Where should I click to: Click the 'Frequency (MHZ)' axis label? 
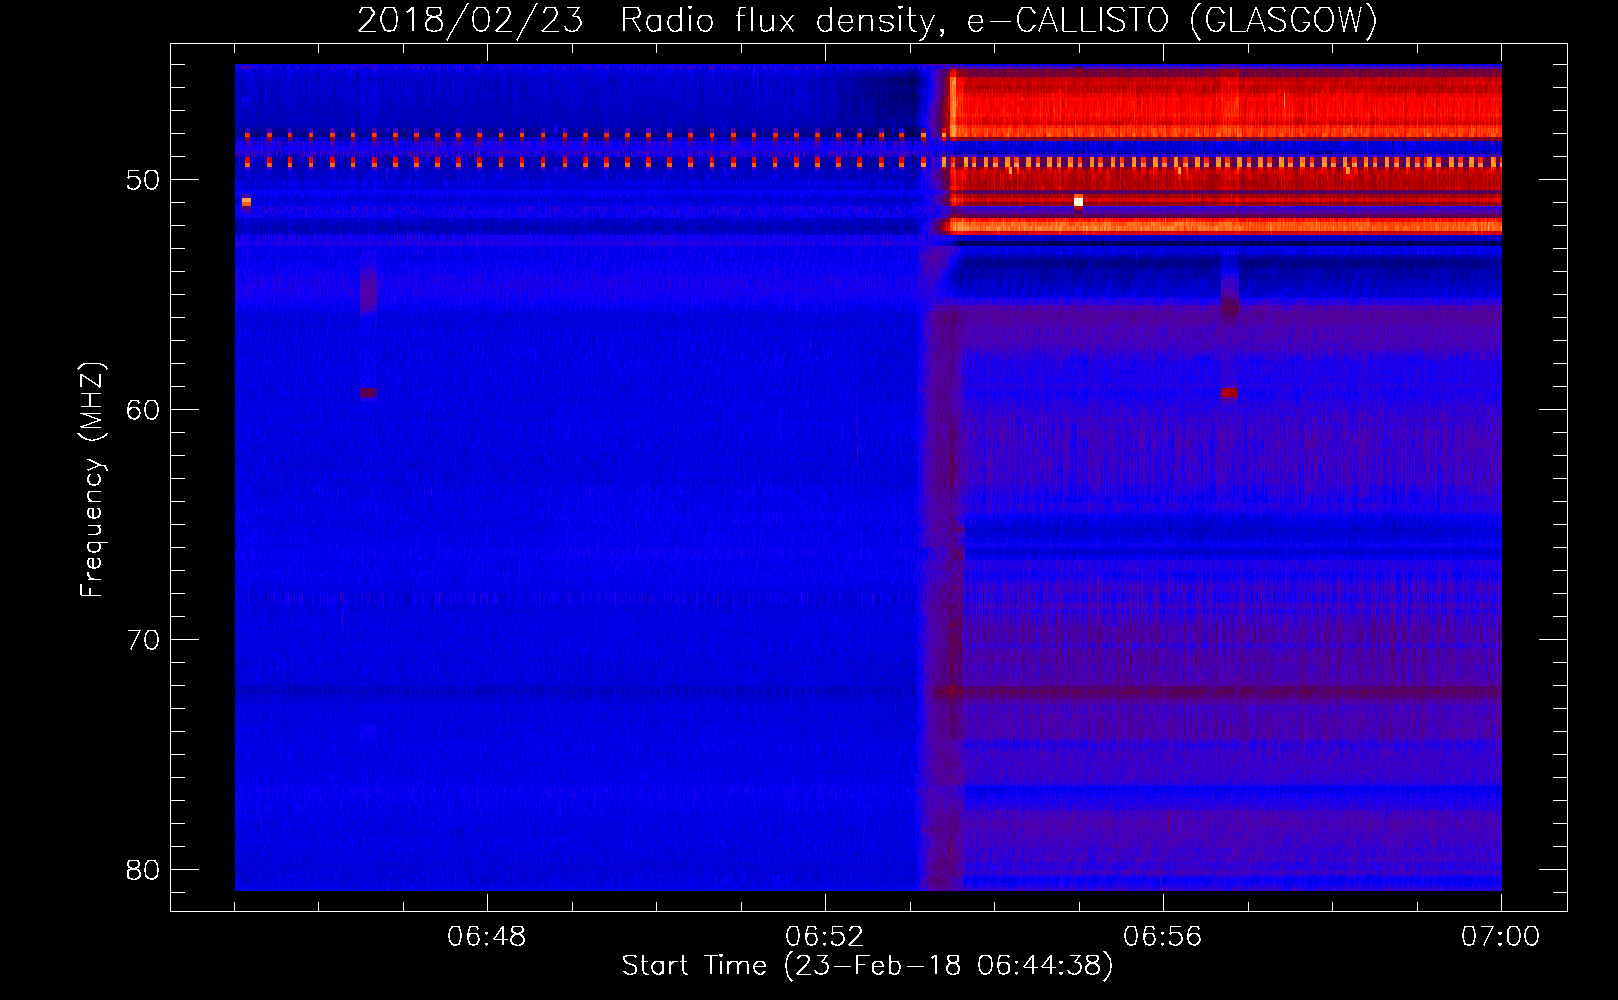[x=92, y=480]
